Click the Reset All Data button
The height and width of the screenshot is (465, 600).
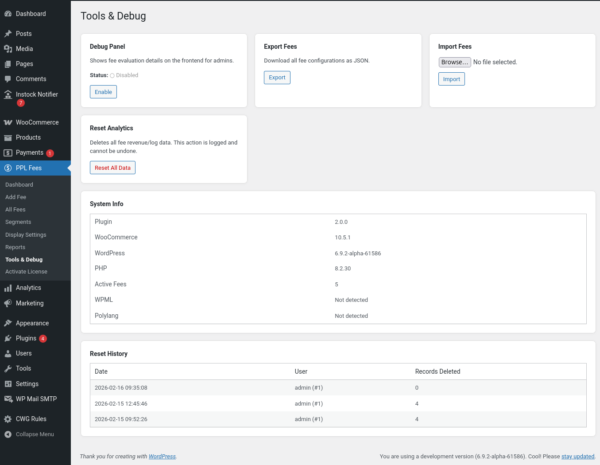[112, 168]
